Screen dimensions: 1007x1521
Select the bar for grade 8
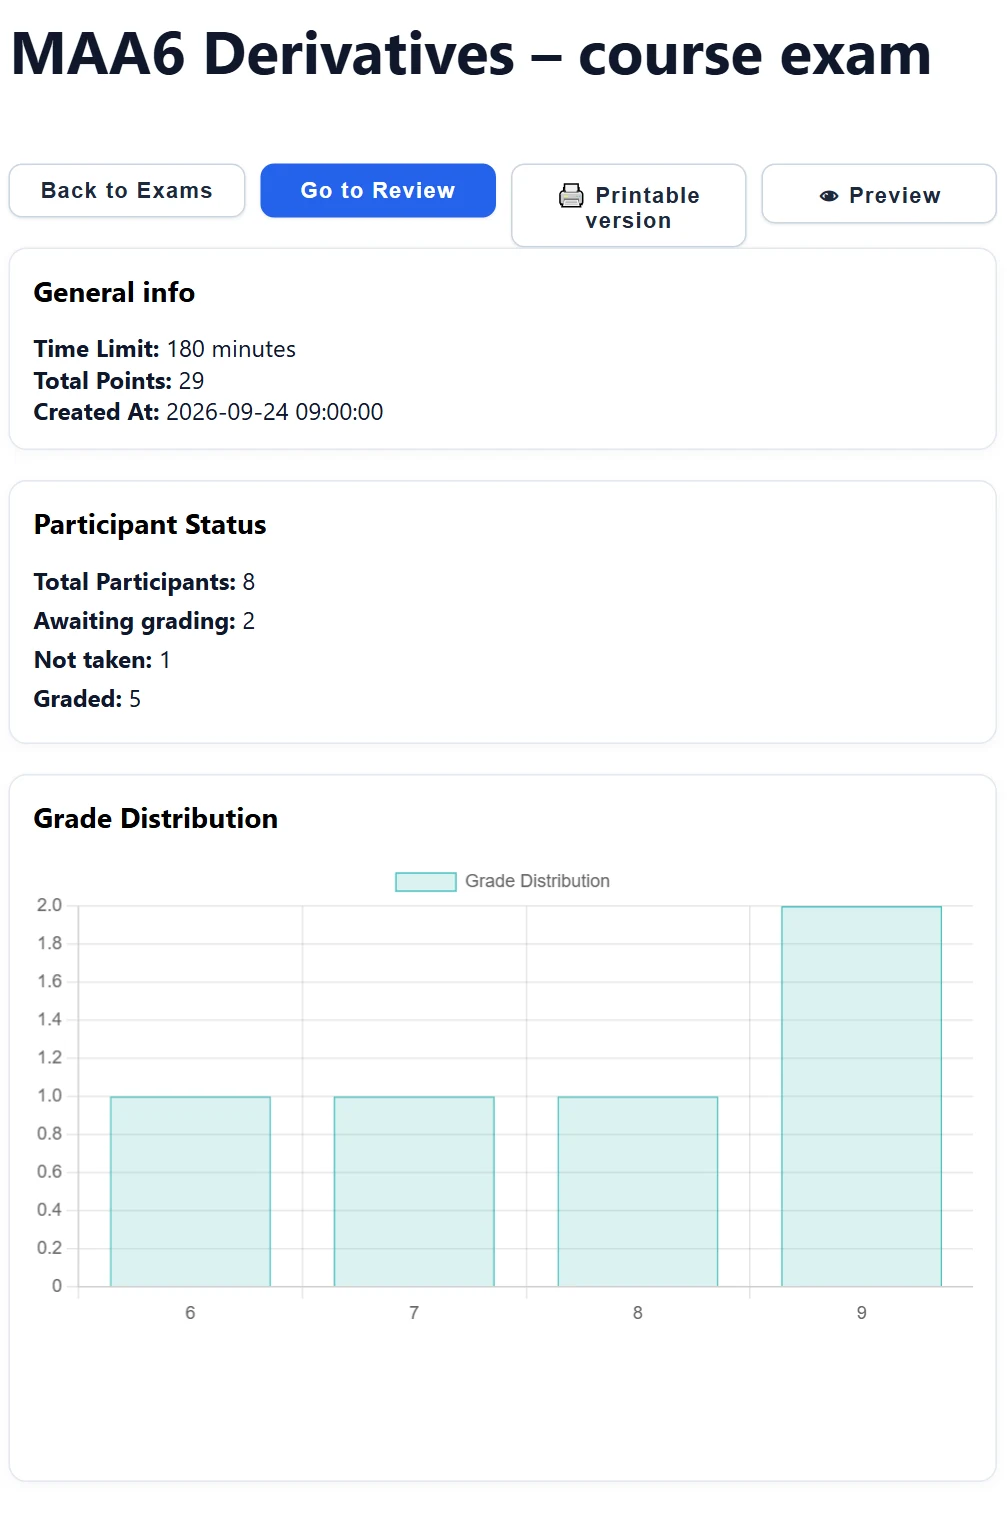pyautogui.click(x=638, y=1191)
